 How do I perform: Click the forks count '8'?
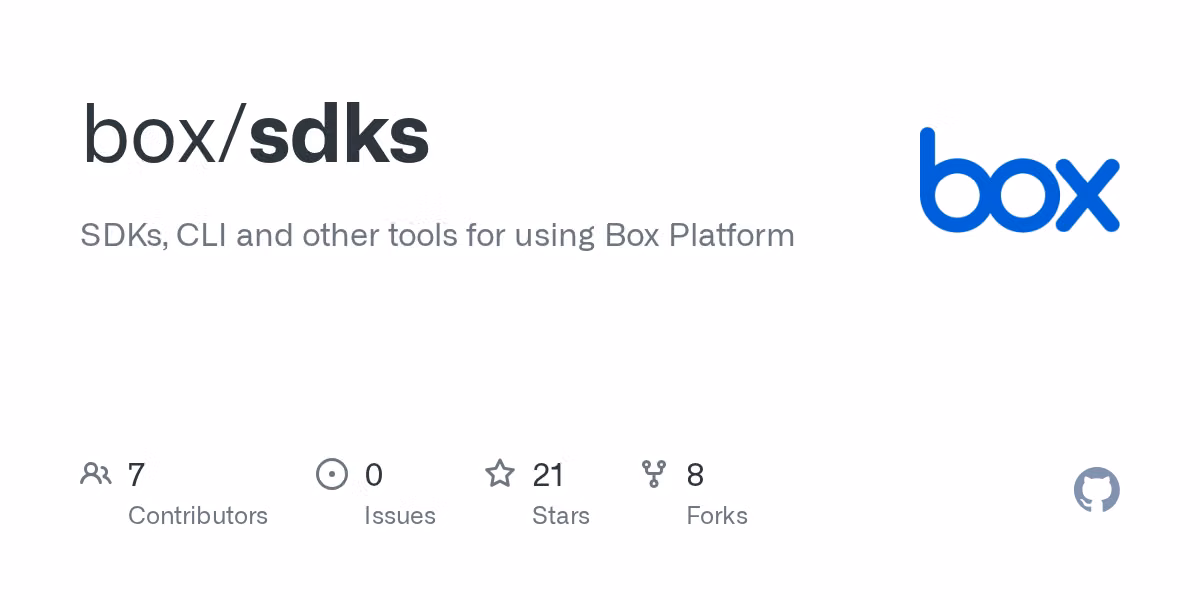coord(695,475)
